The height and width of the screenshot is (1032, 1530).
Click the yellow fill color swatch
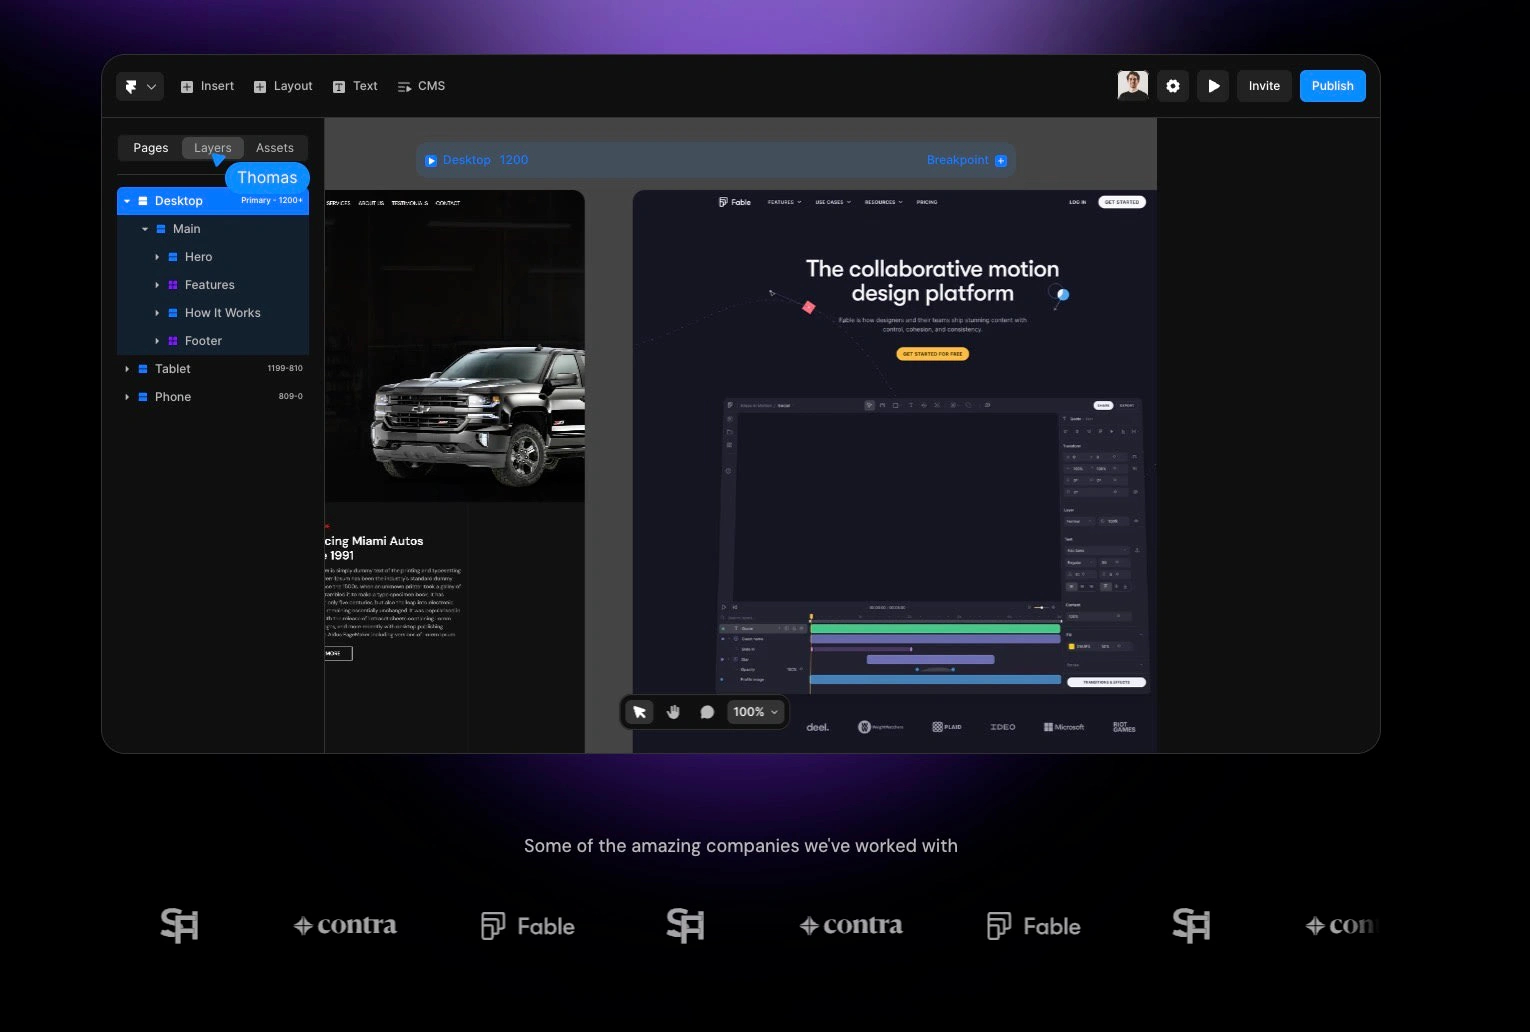pyautogui.click(x=1072, y=647)
